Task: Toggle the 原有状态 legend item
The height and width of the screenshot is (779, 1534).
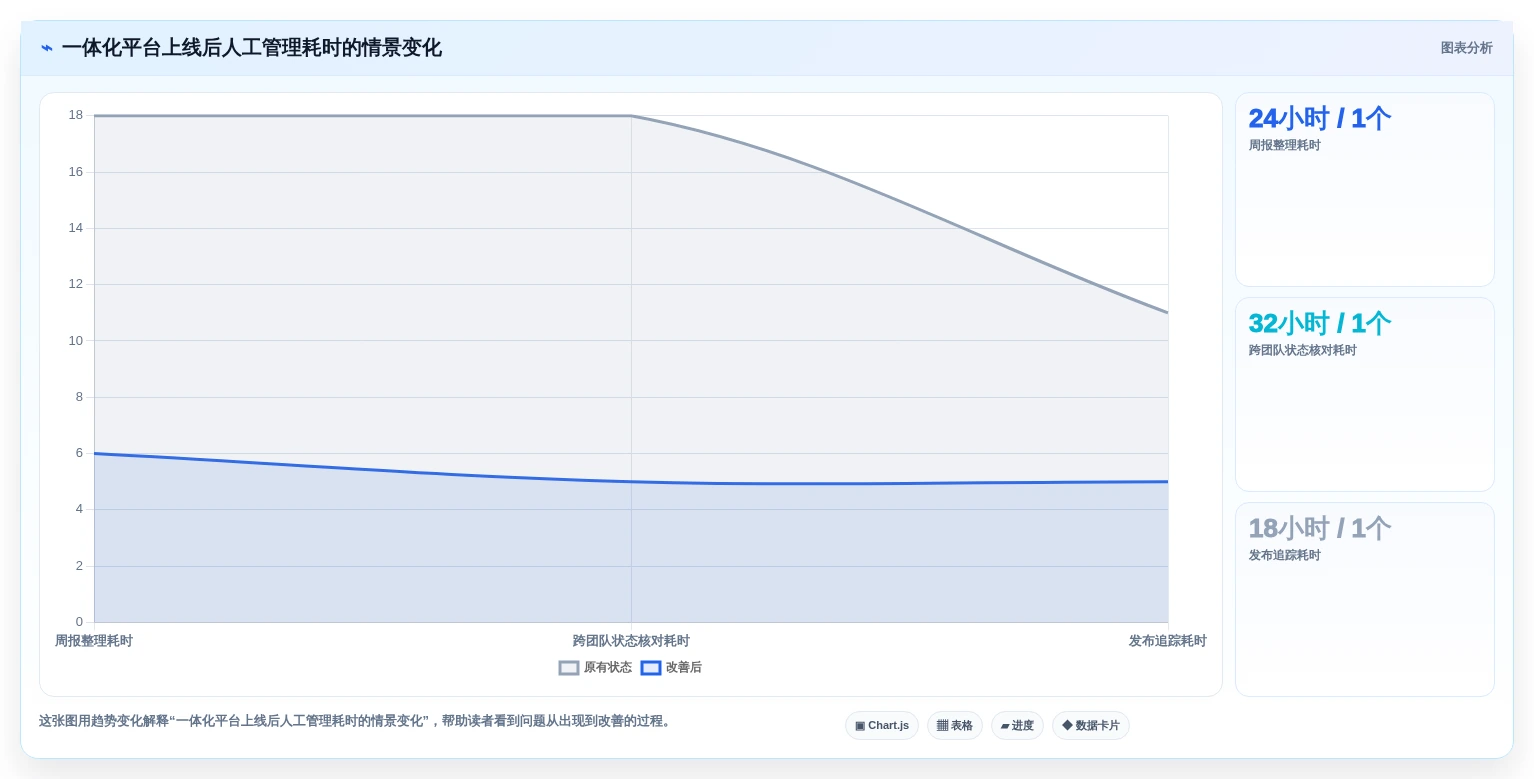Action: (x=595, y=668)
